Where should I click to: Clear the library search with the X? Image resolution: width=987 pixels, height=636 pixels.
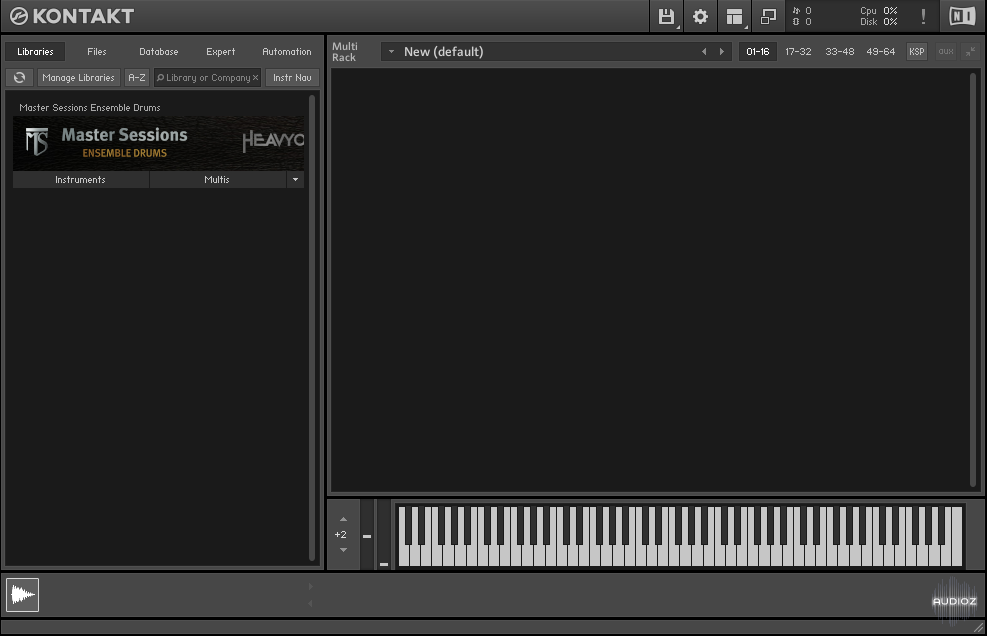[255, 77]
